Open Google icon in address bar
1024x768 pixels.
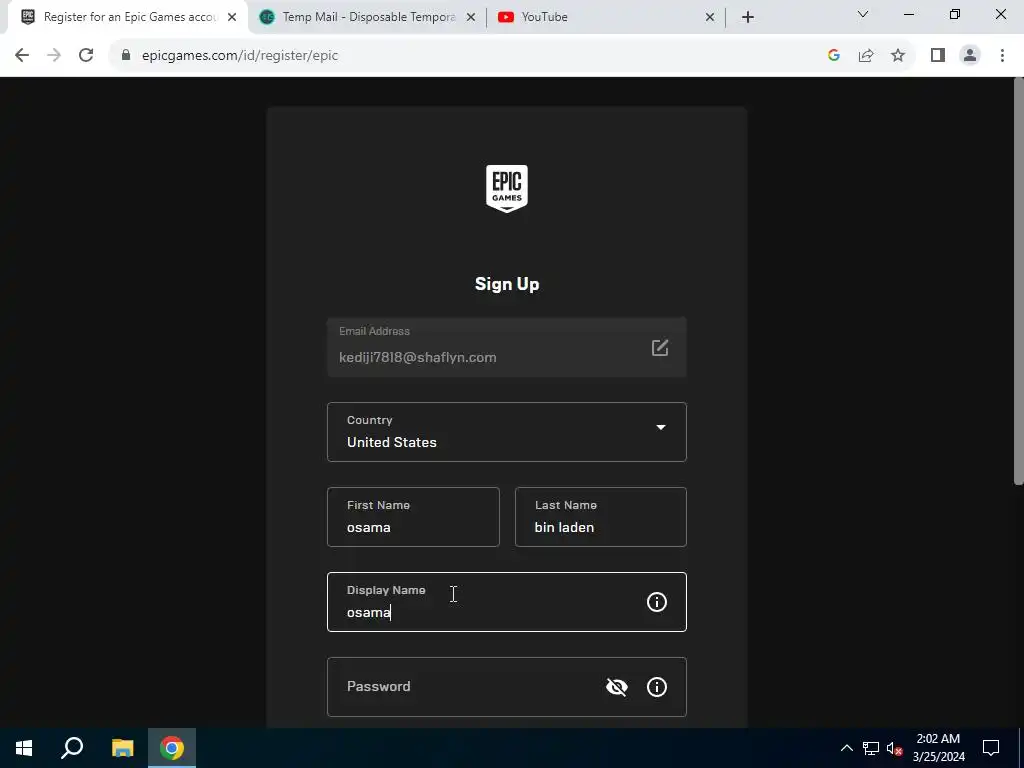coord(833,55)
